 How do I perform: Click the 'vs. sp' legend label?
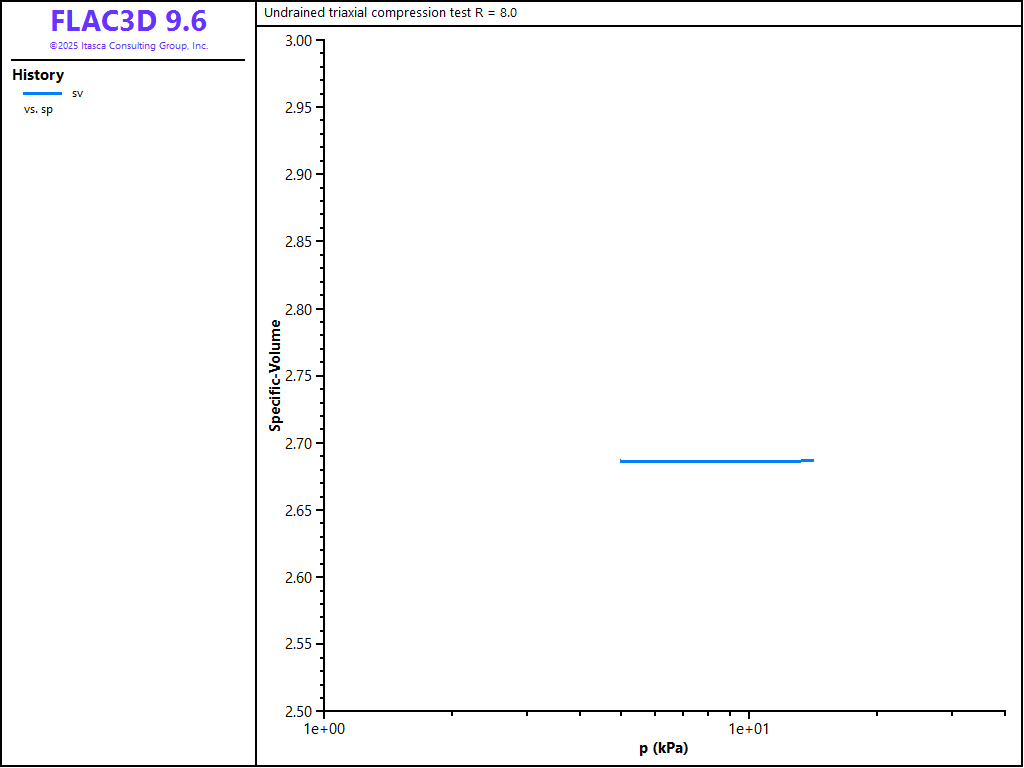click(38, 109)
